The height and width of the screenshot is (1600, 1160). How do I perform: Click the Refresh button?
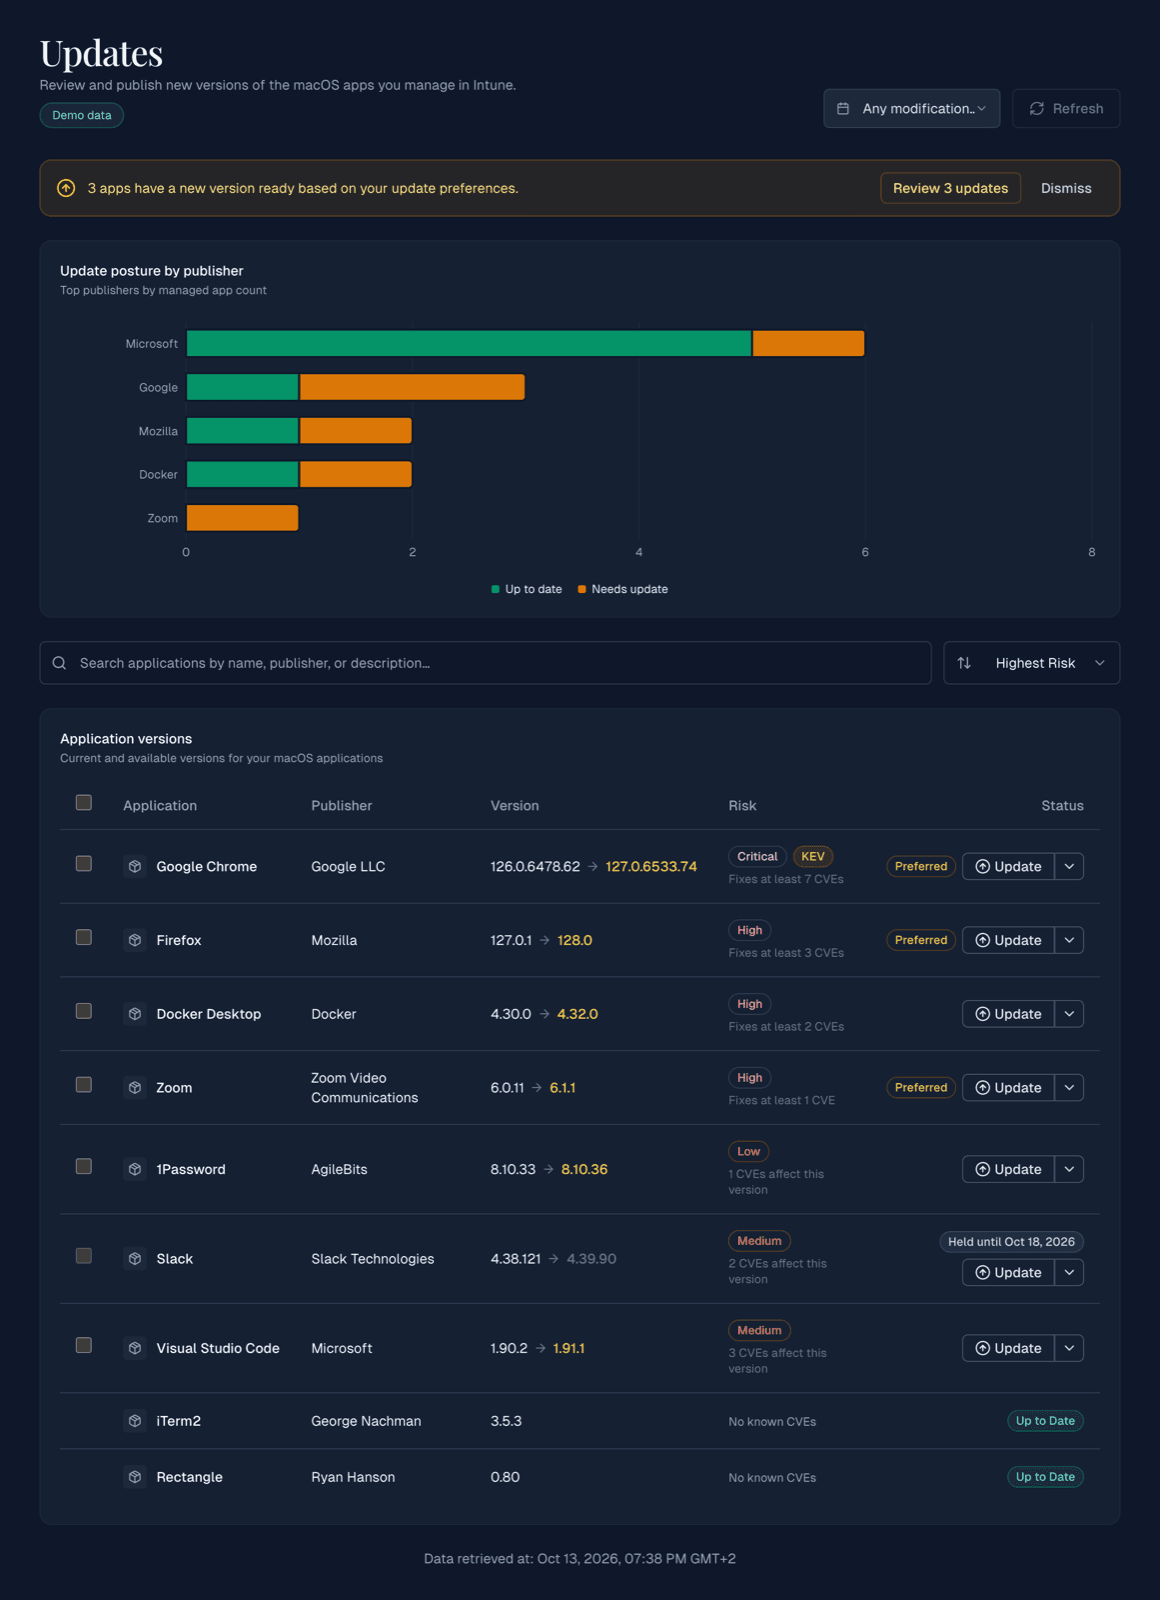pyautogui.click(x=1066, y=108)
